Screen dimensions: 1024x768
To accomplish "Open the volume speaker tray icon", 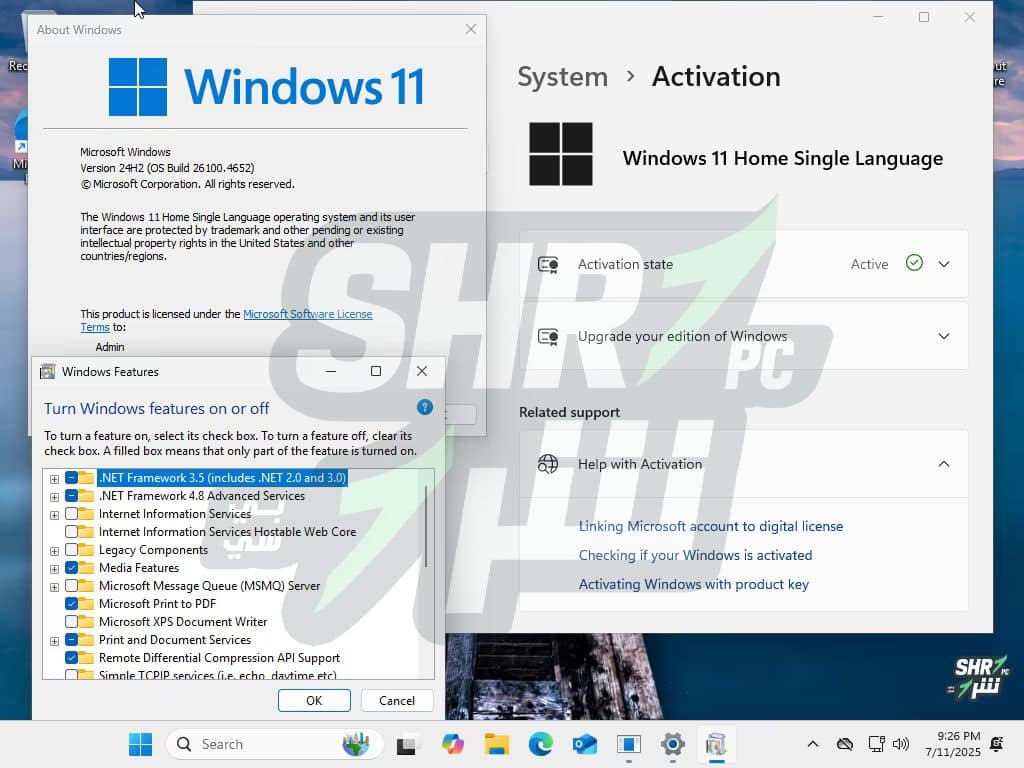I will tap(901, 744).
